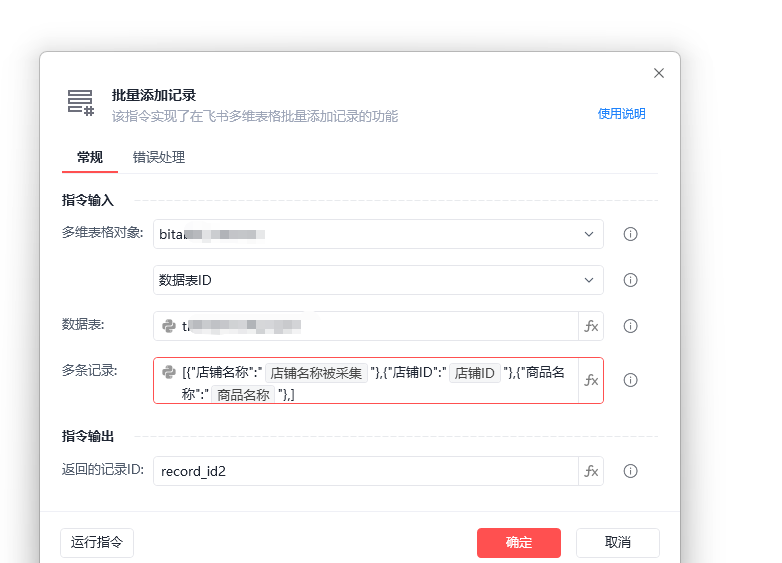The height and width of the screenshot is (563, 782).
Task: Open the 使用说明 link
Action: coord(621,114)
